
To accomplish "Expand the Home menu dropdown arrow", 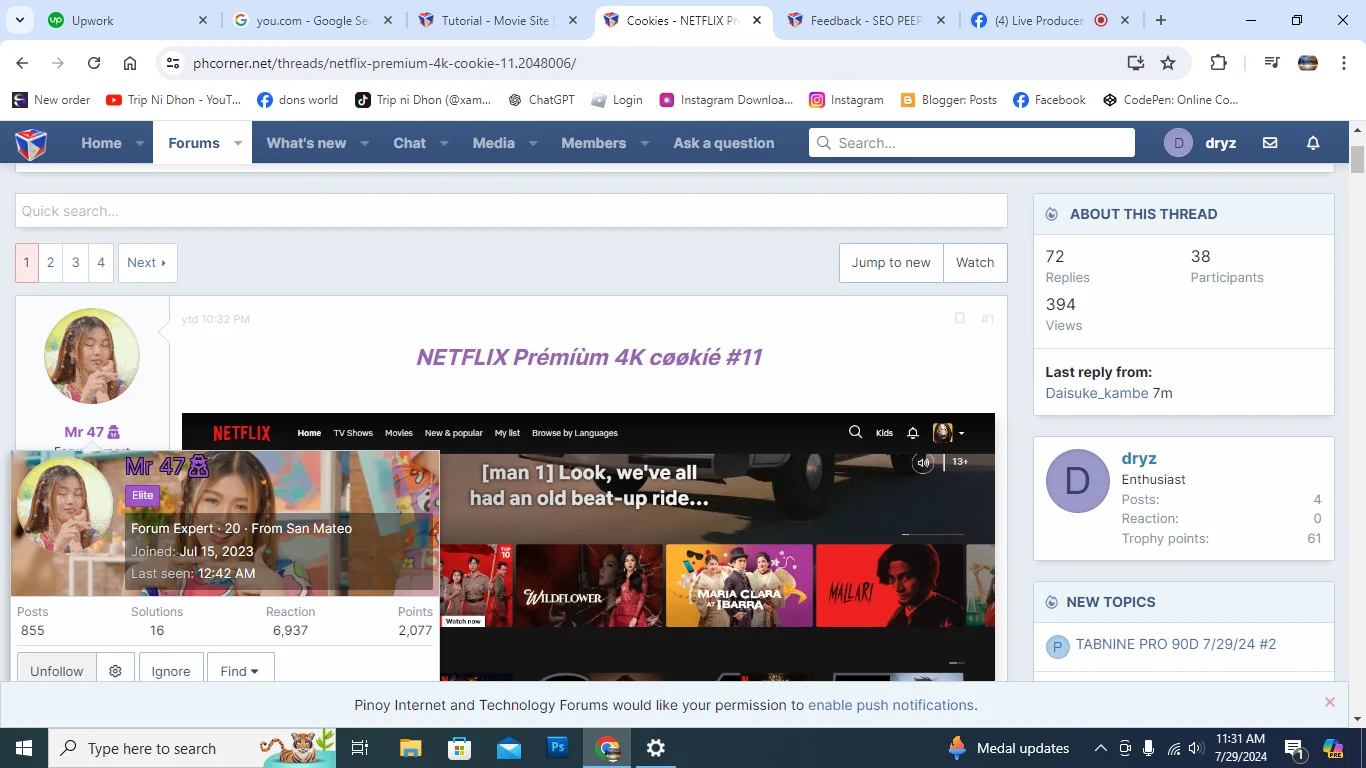I will pyautogui.click(x=140, y=143).
